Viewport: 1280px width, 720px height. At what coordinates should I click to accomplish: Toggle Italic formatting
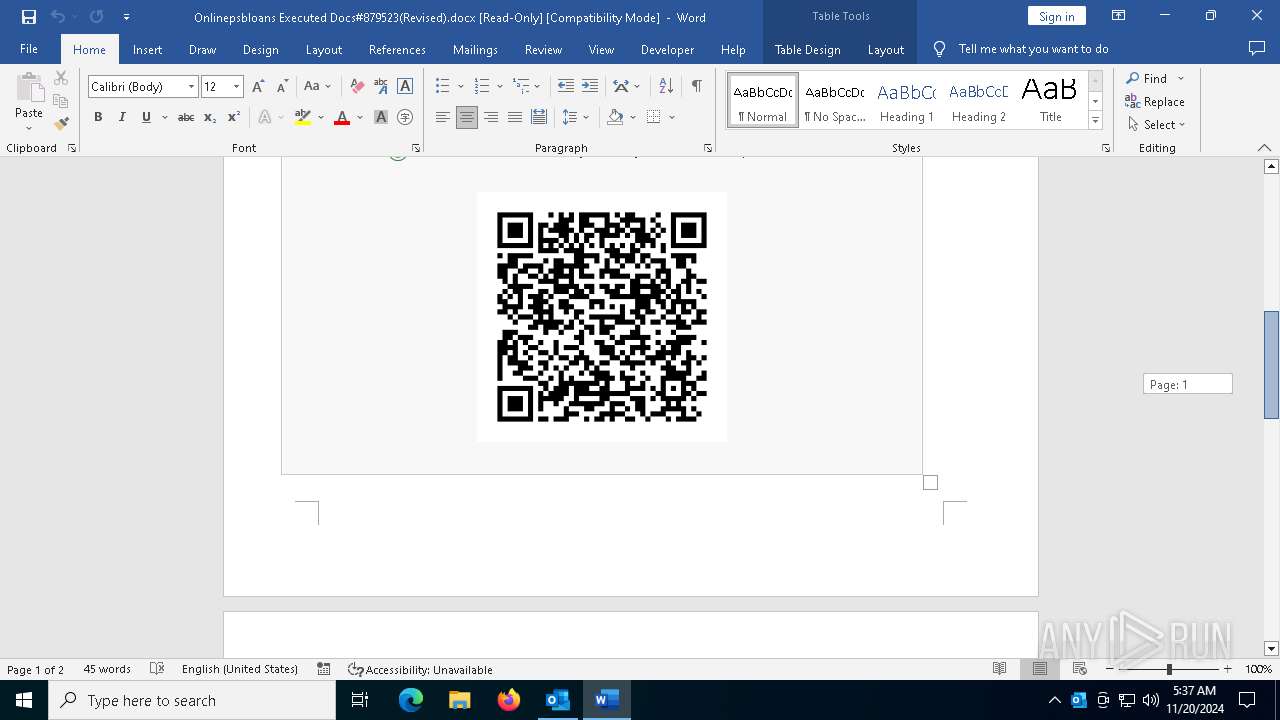122,117
